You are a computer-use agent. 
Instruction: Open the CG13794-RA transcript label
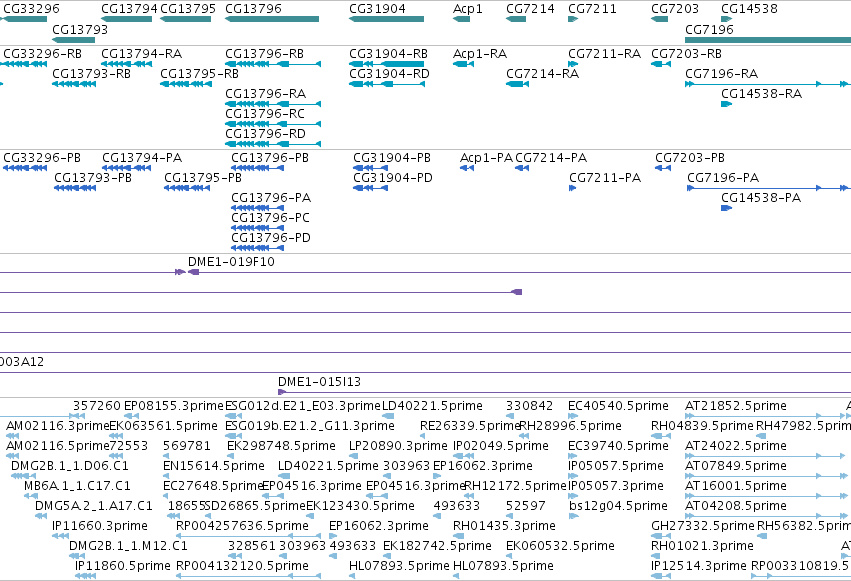[x=142, y=54]
